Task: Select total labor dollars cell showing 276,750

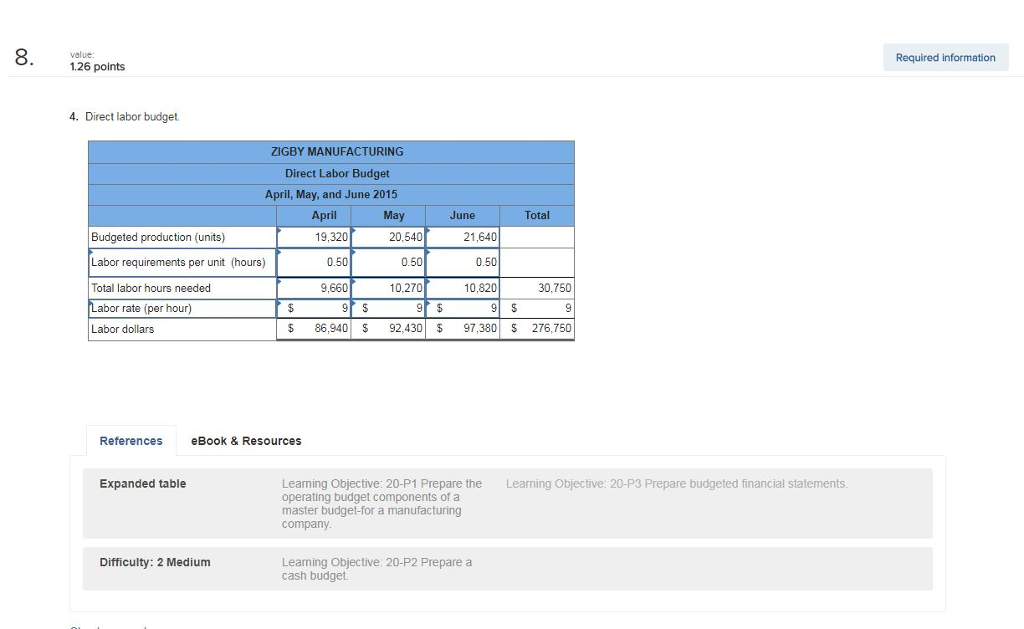Action: tap(537, 328)
